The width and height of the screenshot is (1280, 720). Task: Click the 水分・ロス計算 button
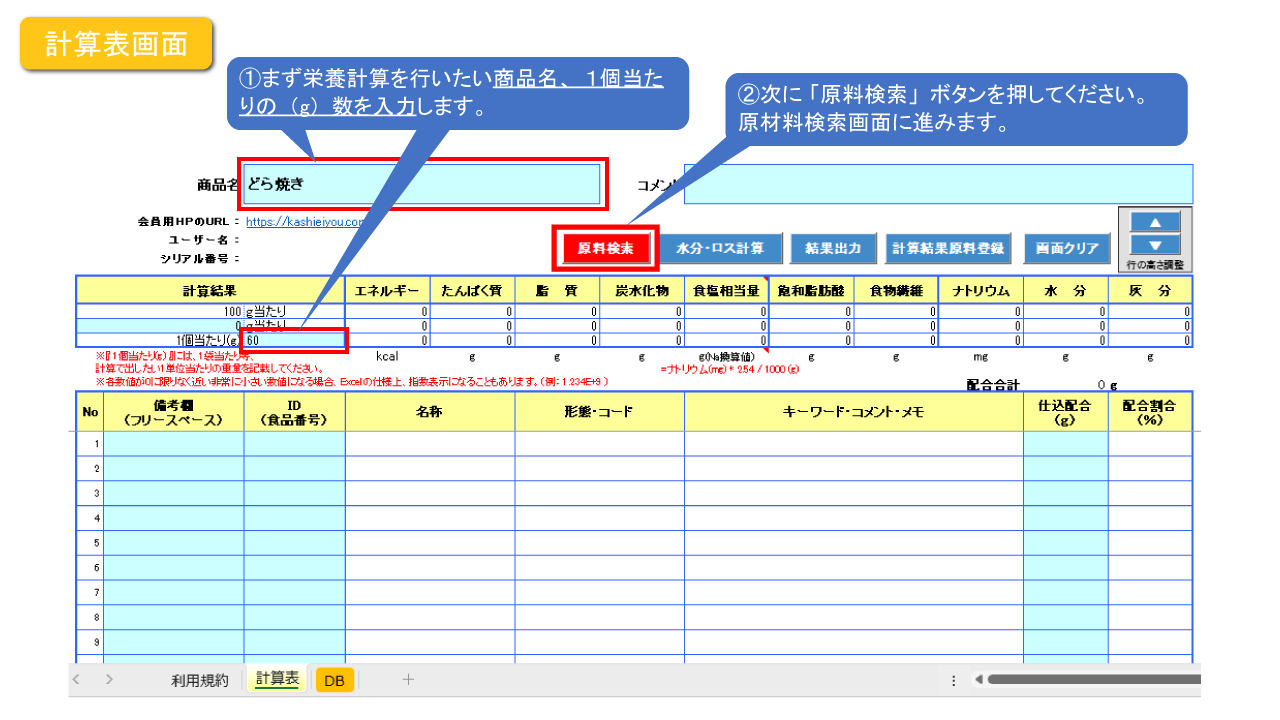coord(720,248)
